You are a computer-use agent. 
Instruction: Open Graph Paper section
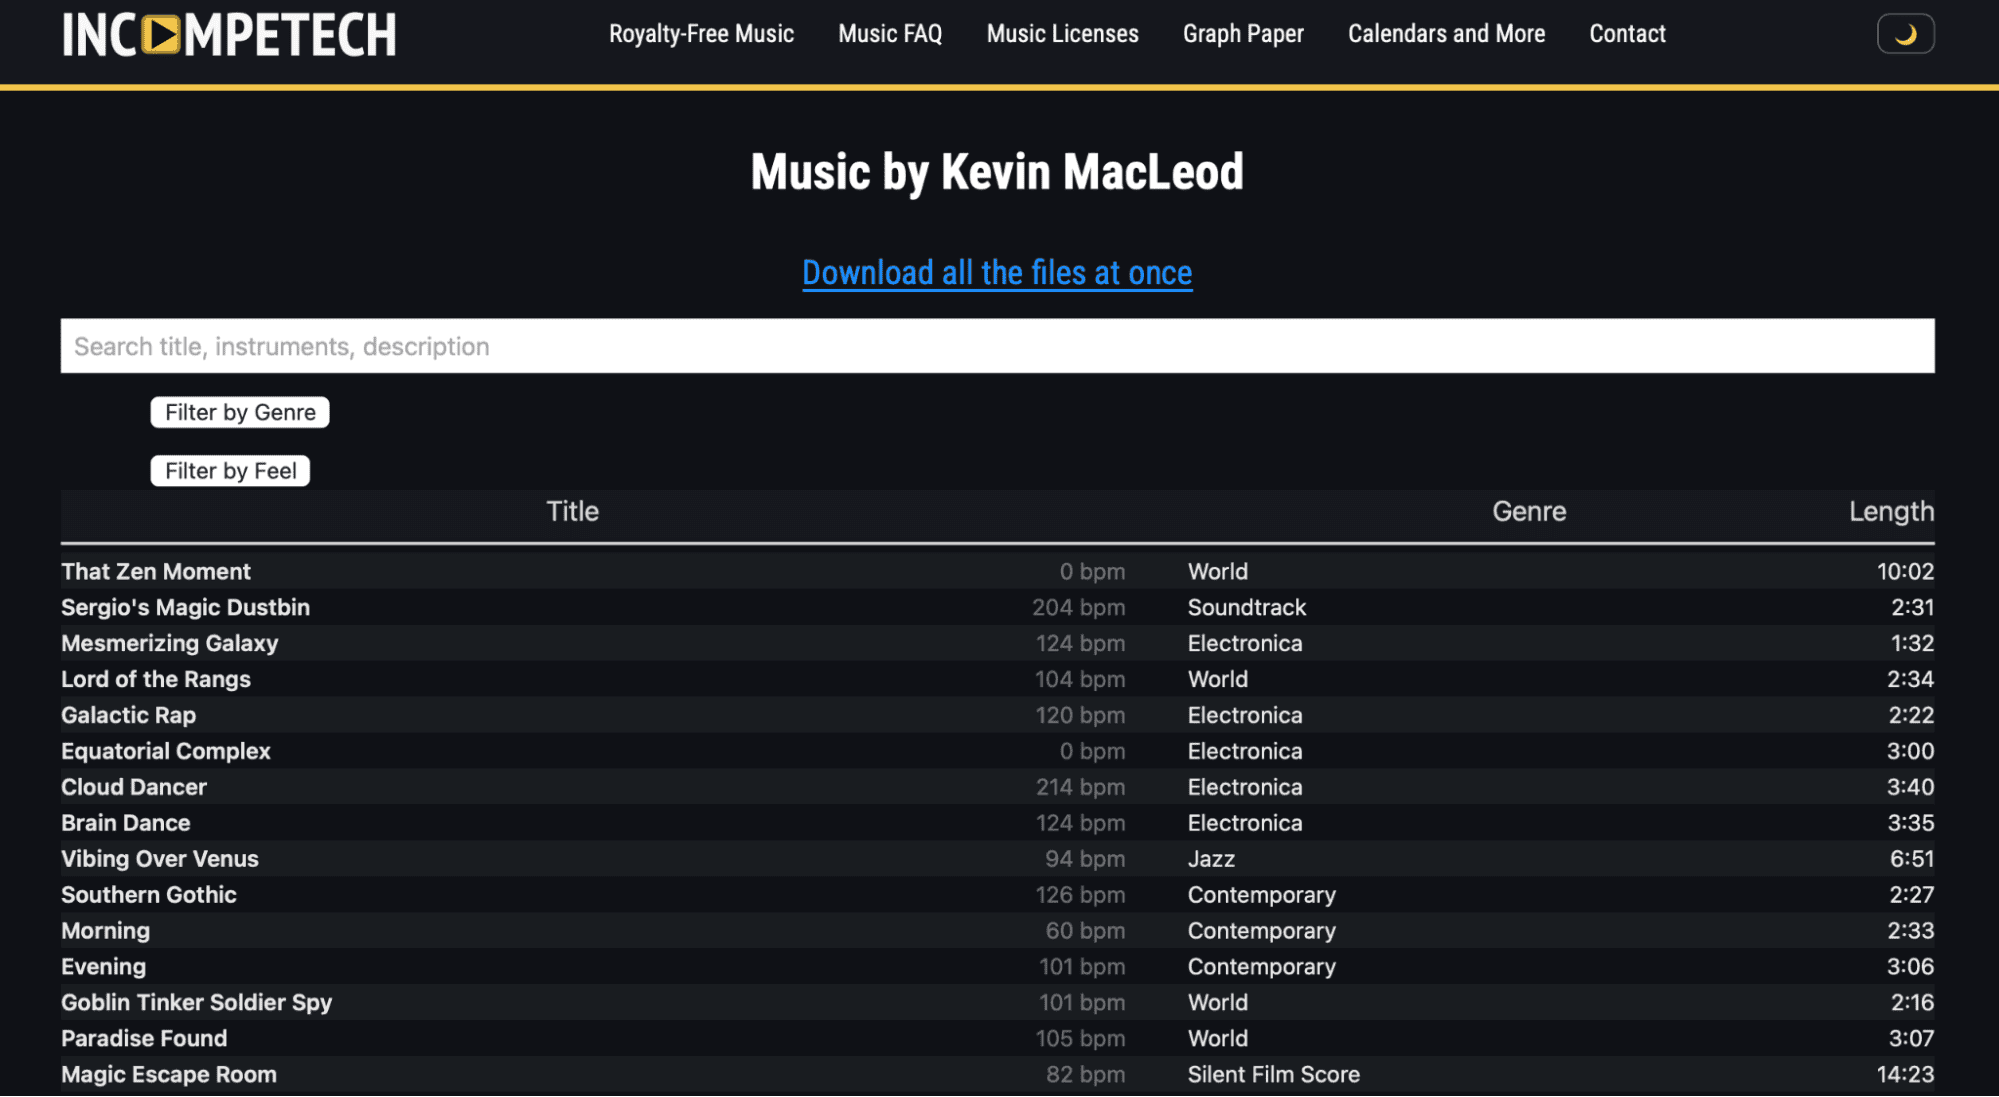[x=1242, y=34]
